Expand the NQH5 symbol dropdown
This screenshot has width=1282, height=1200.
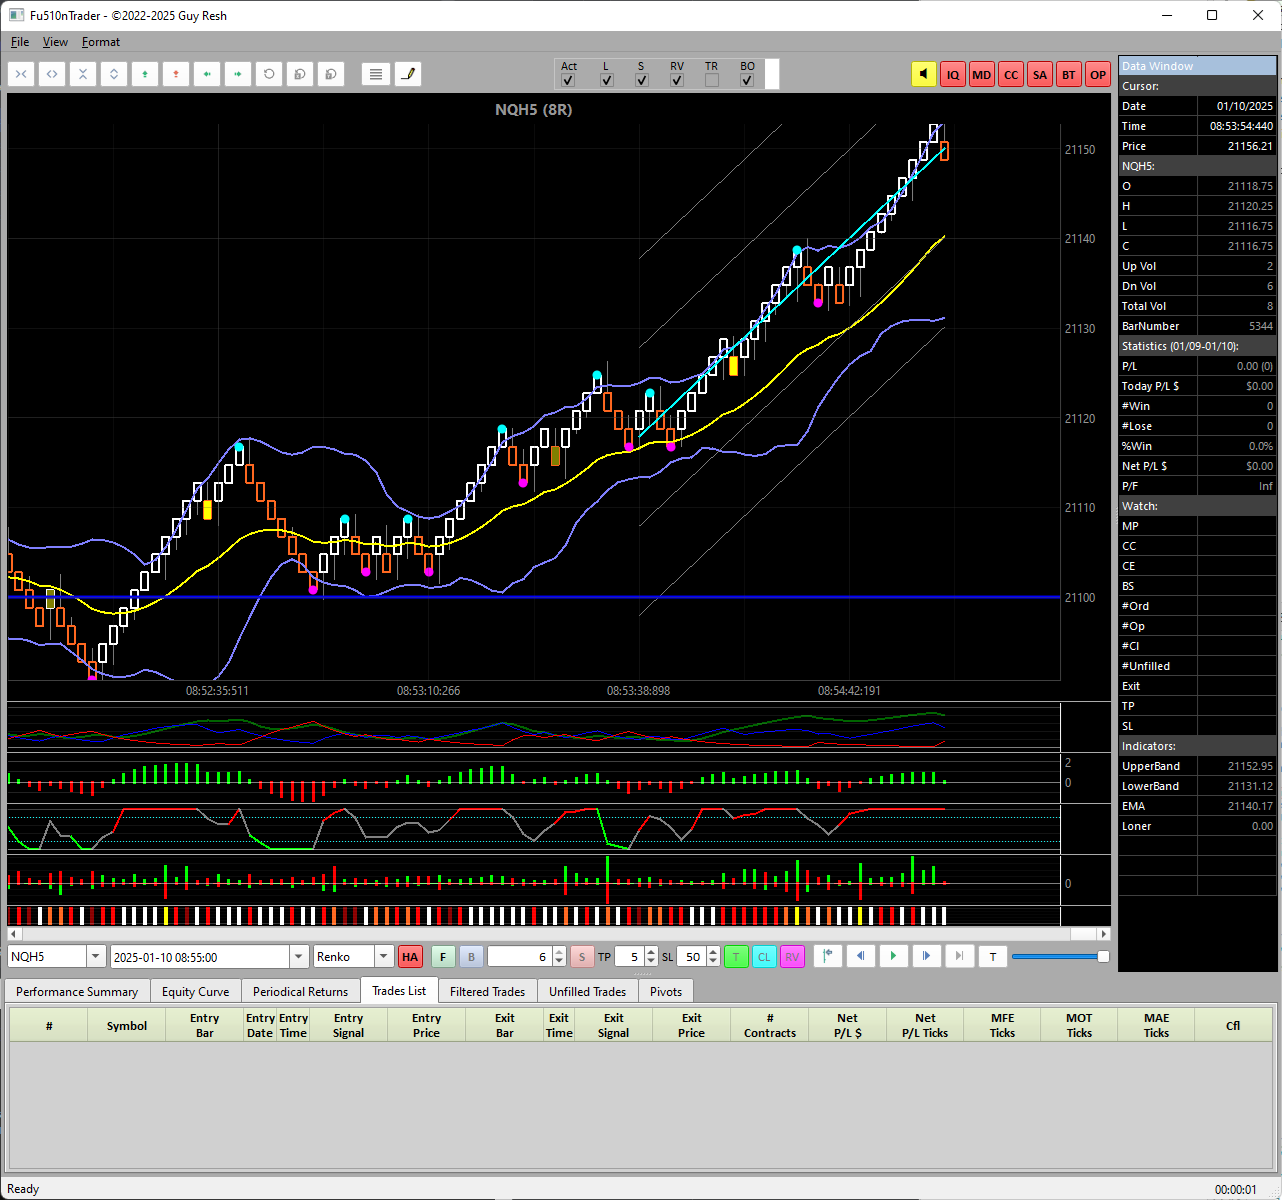[96, 957]
